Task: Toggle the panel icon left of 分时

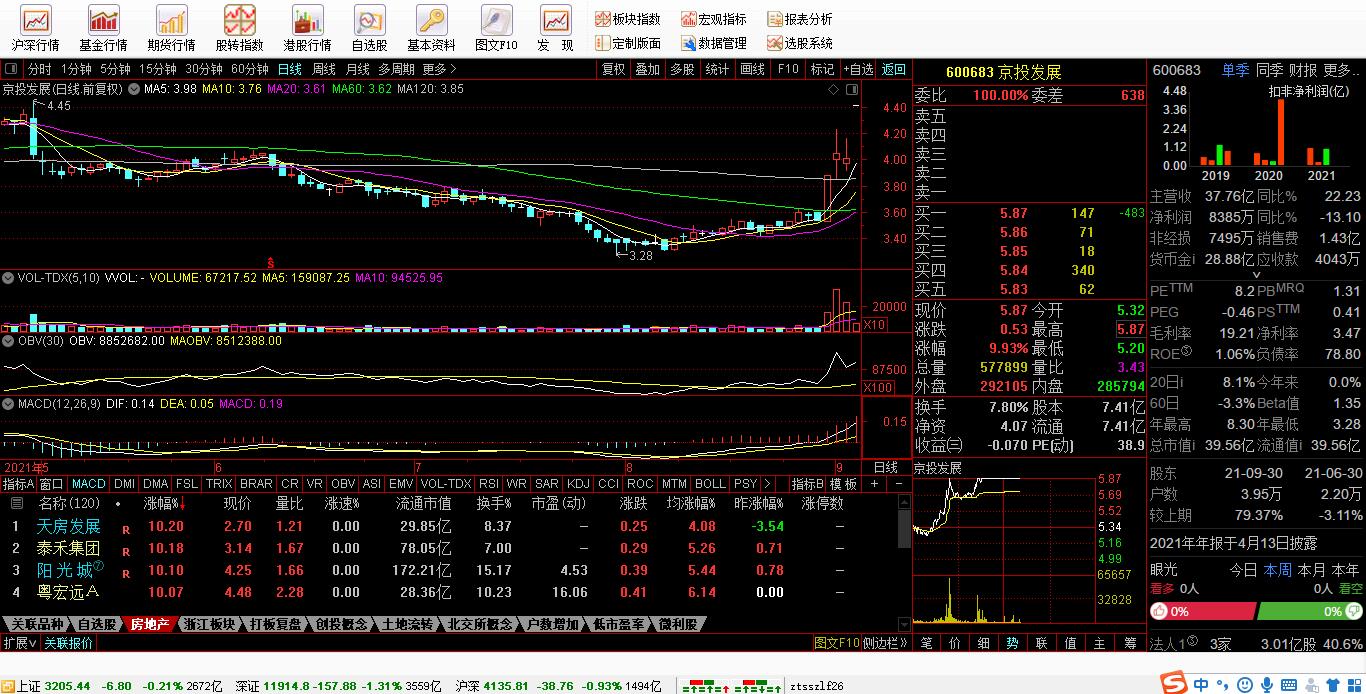Action: pos(12,70)
